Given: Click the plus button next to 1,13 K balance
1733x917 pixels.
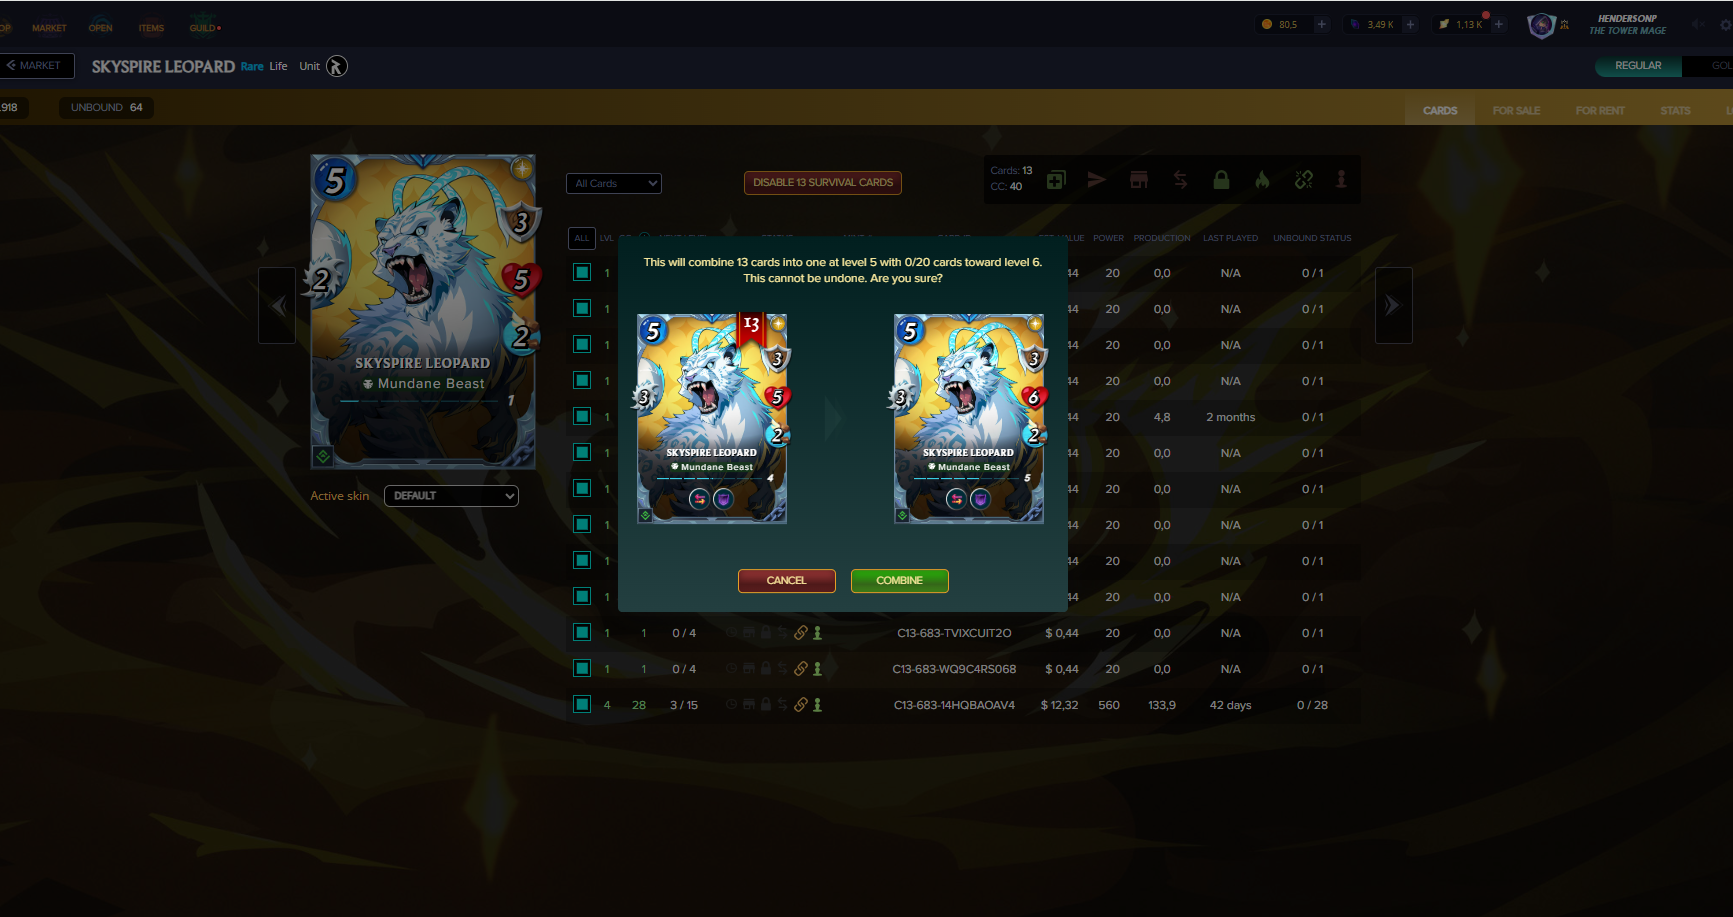Looking at the screenshot, I should point(1499,24).
